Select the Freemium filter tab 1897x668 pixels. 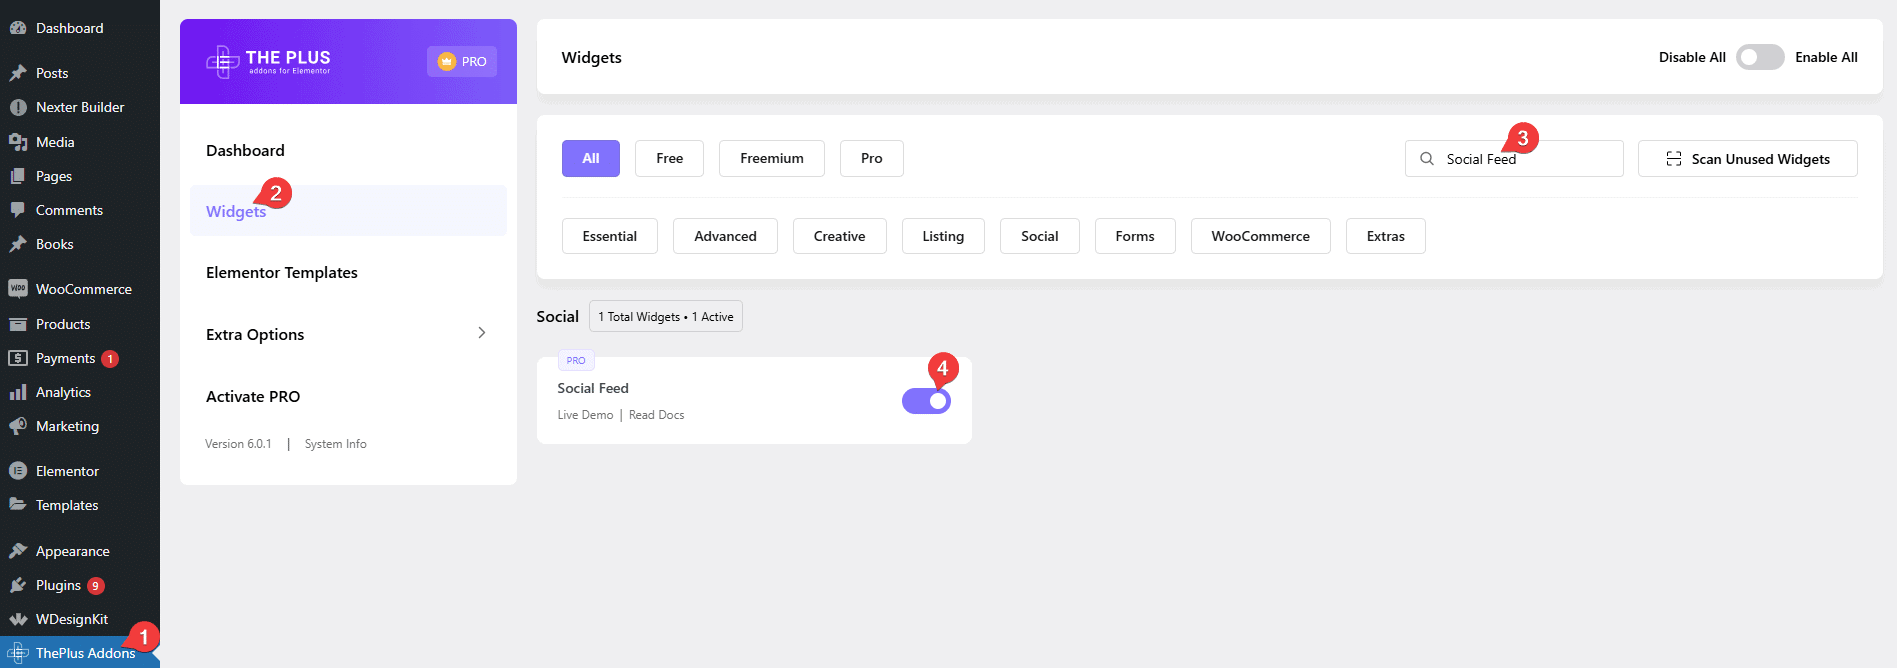(771, 158)
